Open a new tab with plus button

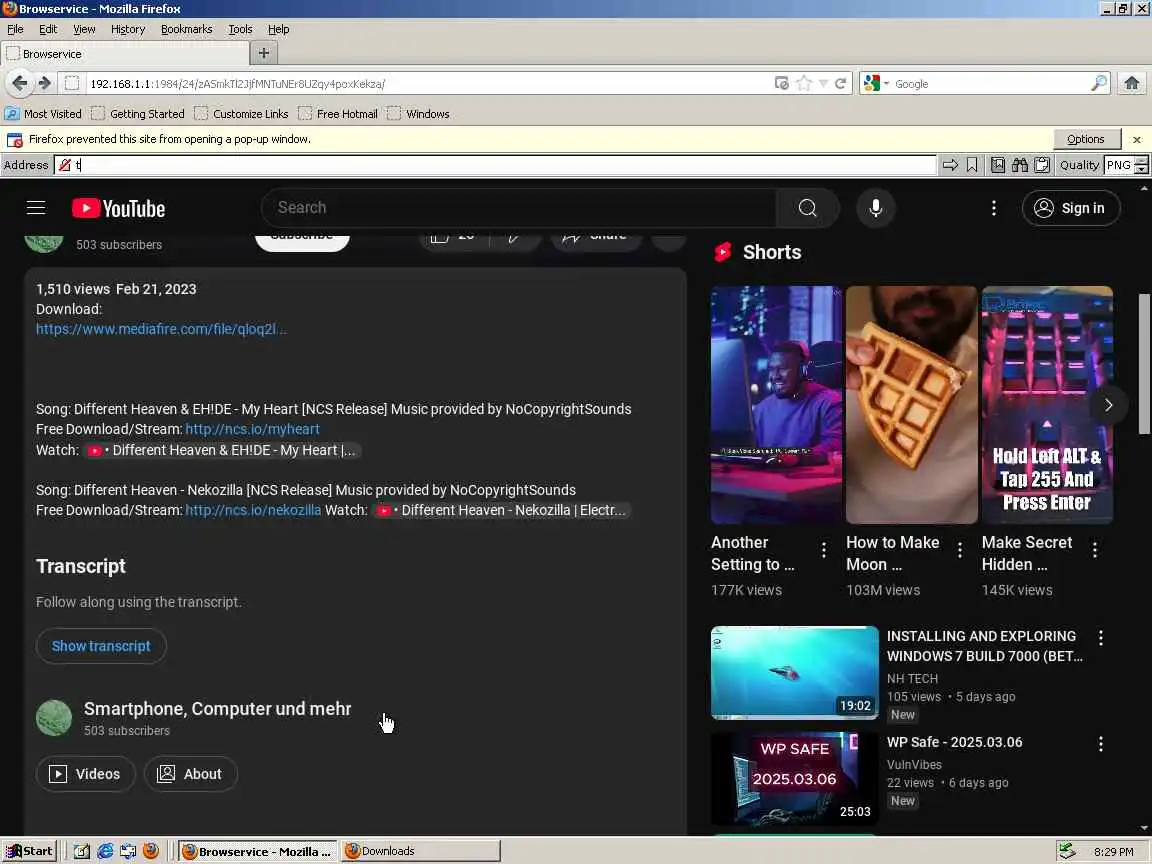coord(264,53)
